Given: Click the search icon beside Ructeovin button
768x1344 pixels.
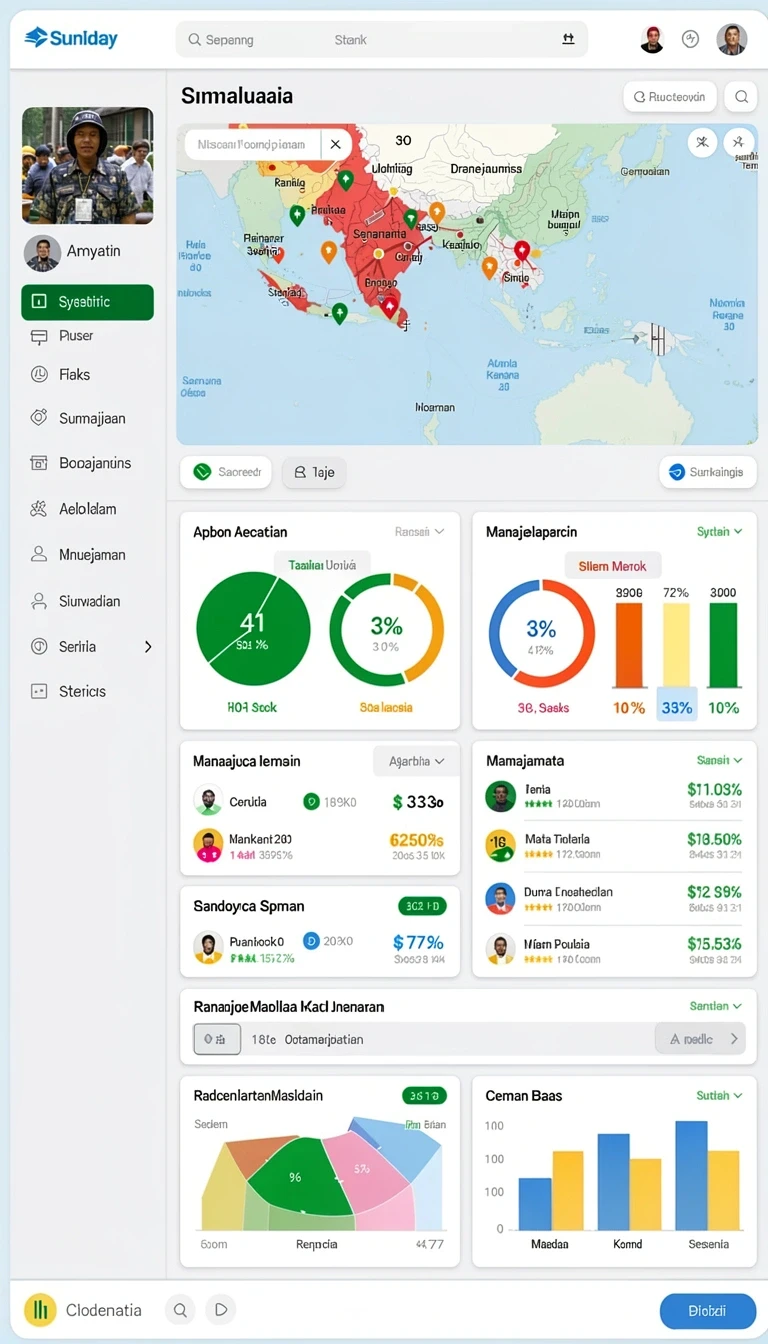Looking at the screenshot, I should 741,97.
